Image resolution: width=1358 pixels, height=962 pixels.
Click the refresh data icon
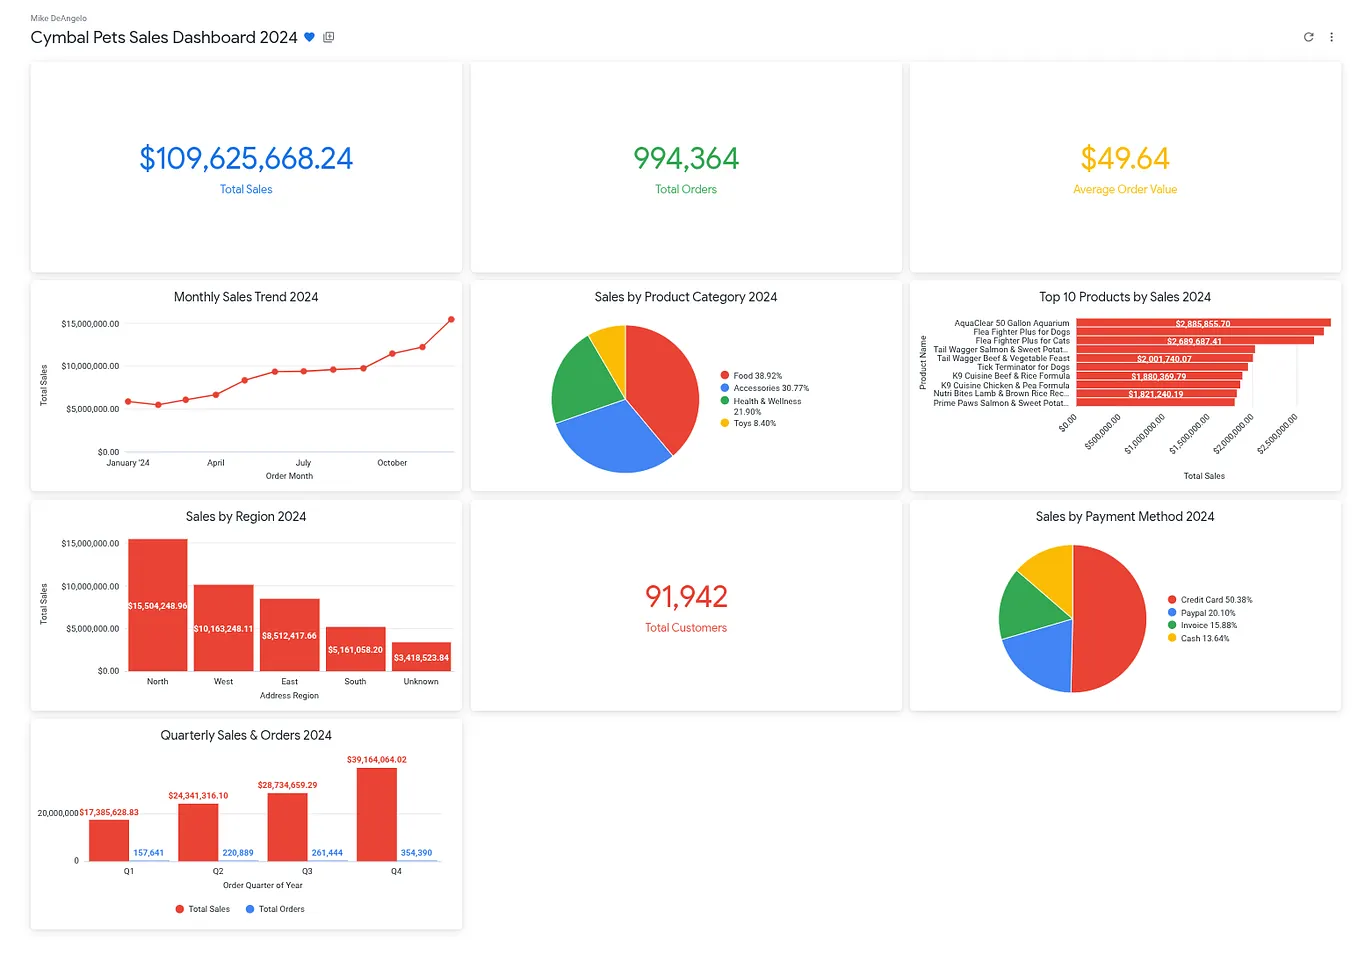tap(1308, 37)
